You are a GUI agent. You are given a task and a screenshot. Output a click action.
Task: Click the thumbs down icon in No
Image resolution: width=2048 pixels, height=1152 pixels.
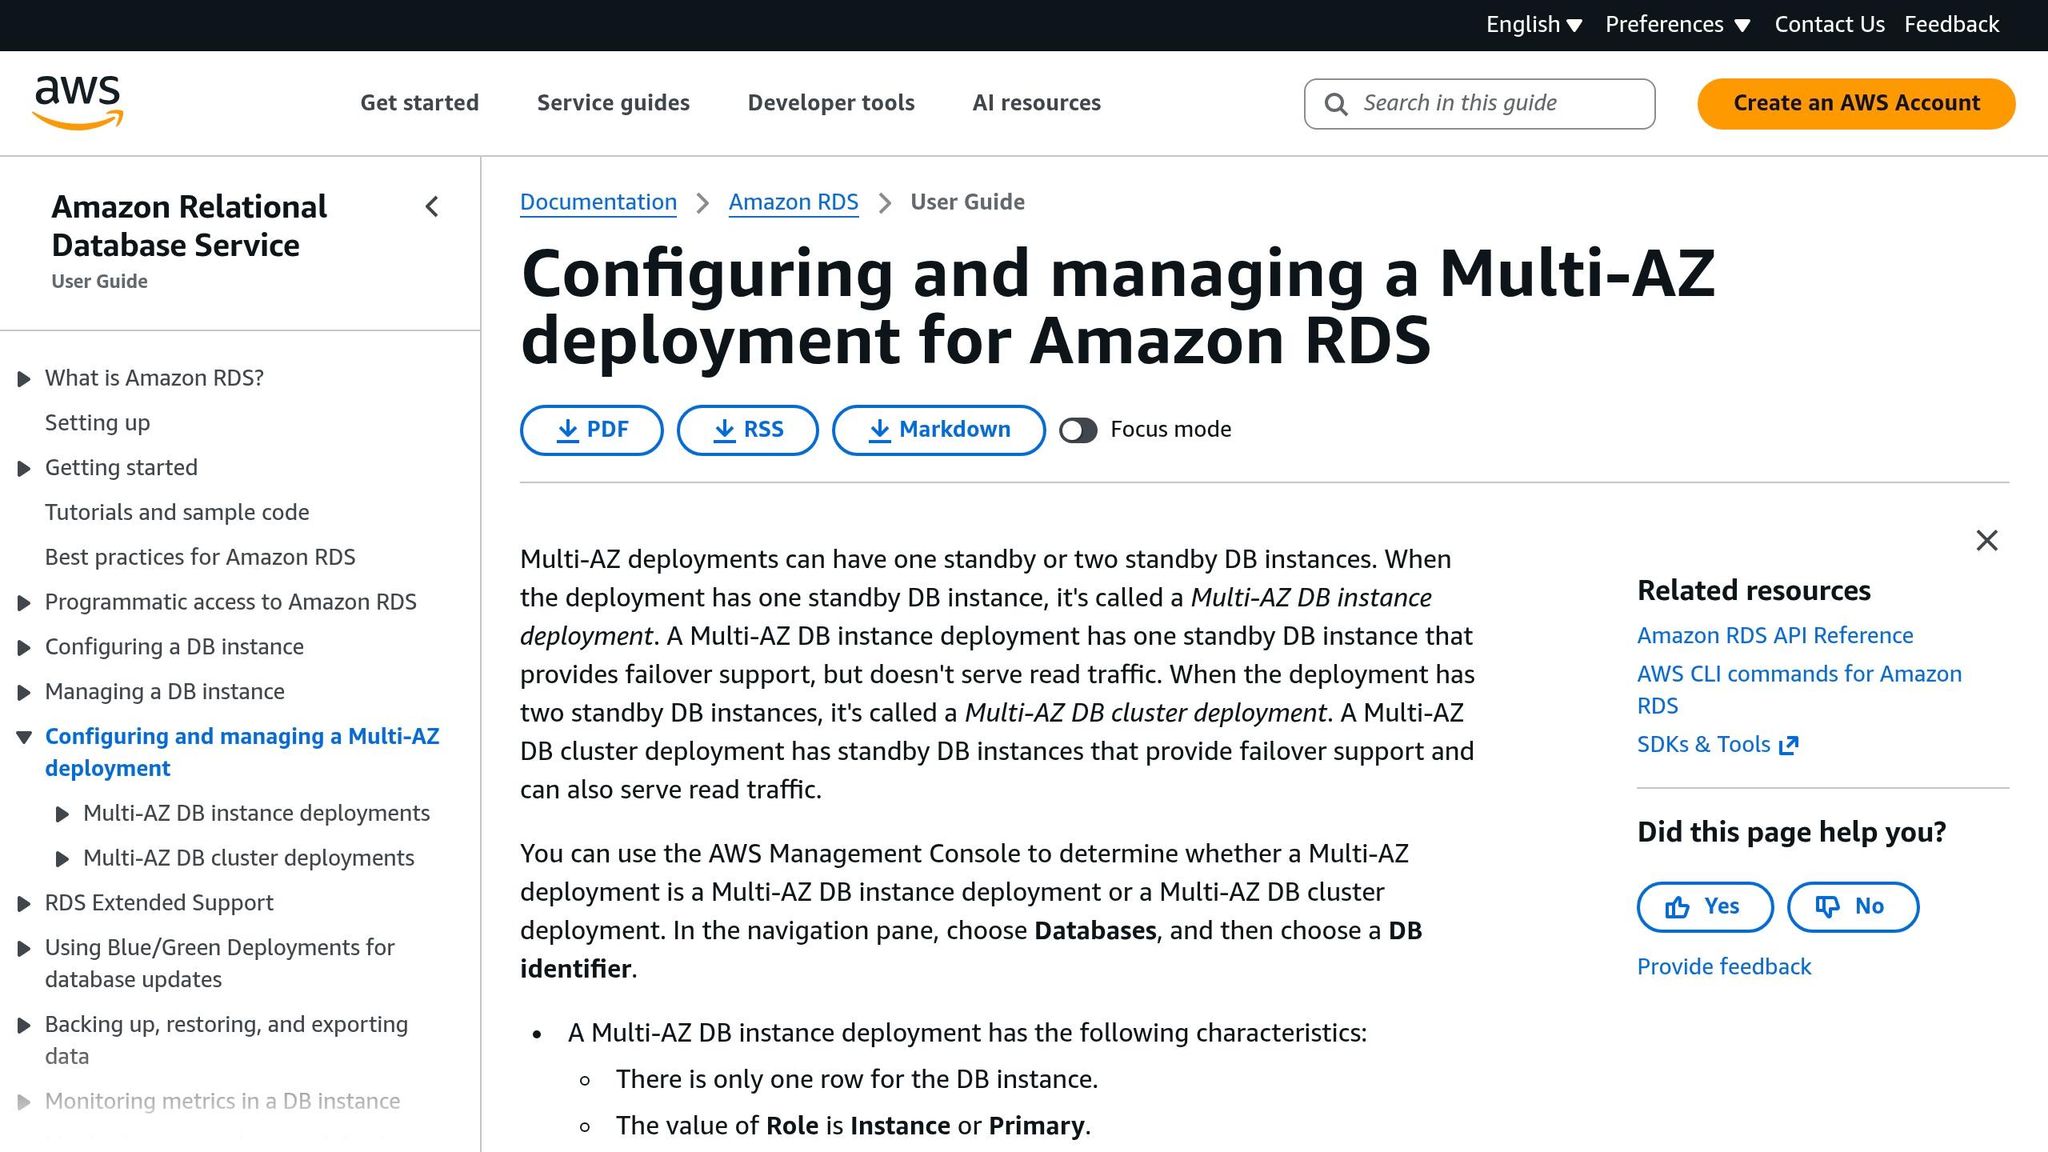click(x=1827, y=907)
